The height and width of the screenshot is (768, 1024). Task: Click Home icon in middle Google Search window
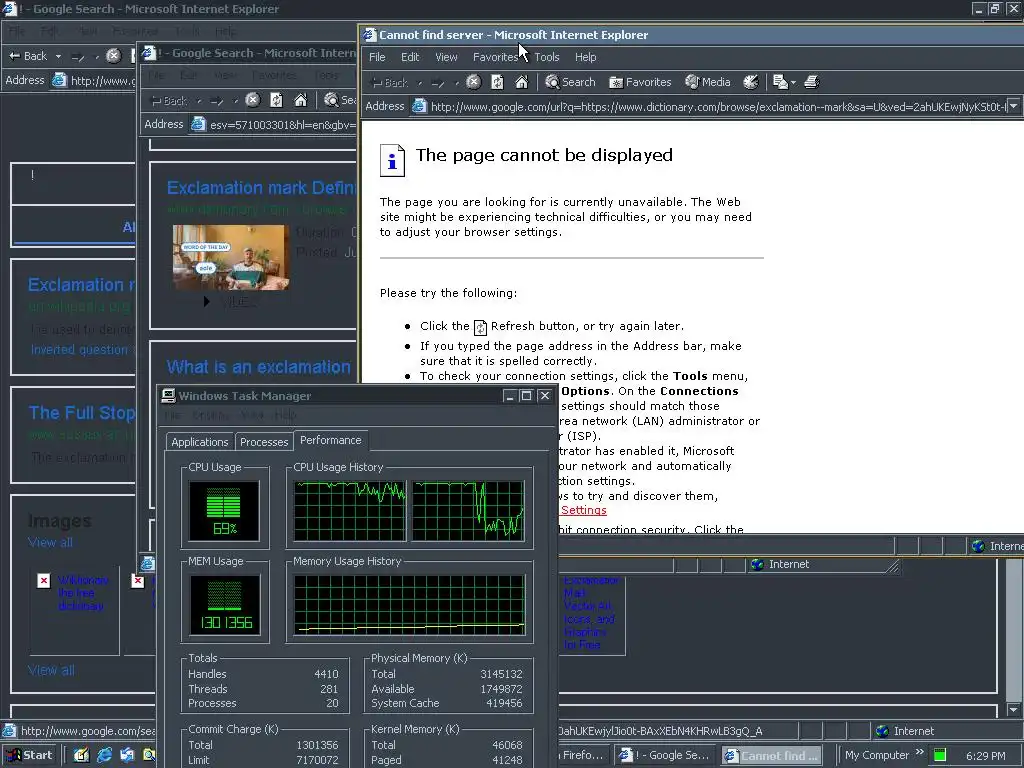click(x=300, y=100)
